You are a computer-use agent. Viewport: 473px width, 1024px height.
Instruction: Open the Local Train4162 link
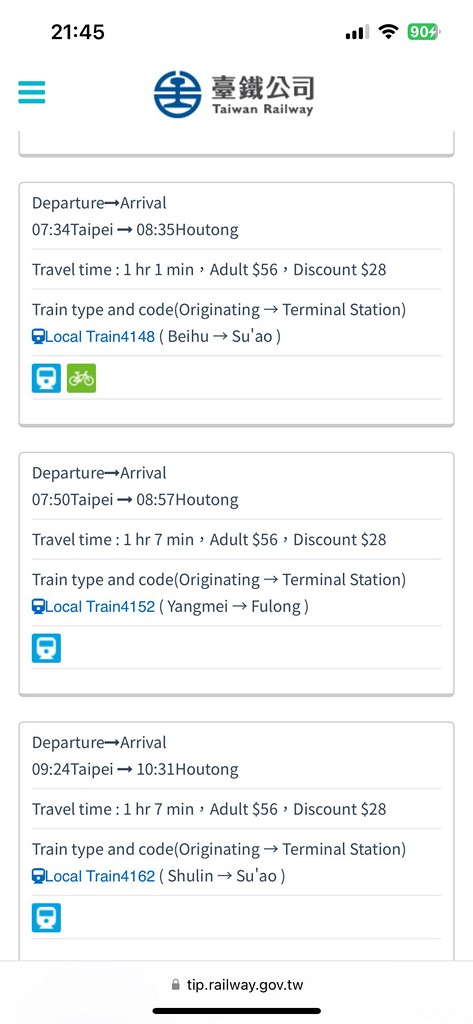point(93,876)
